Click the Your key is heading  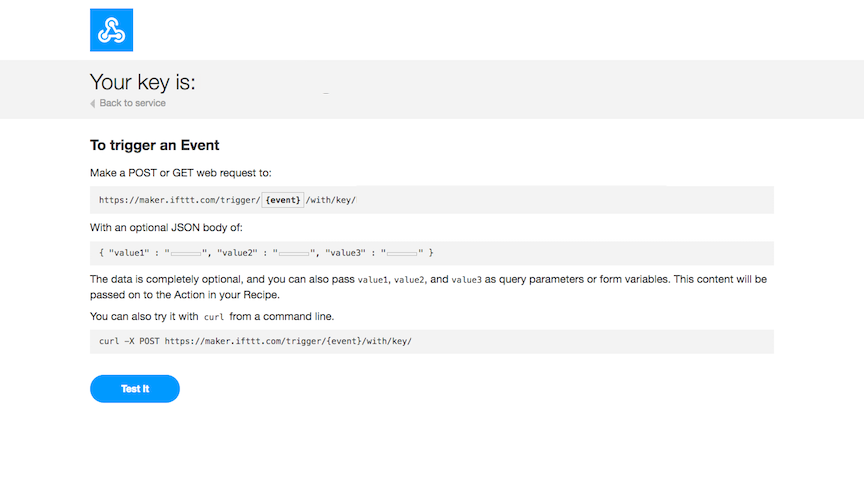[x=143, y=82]
